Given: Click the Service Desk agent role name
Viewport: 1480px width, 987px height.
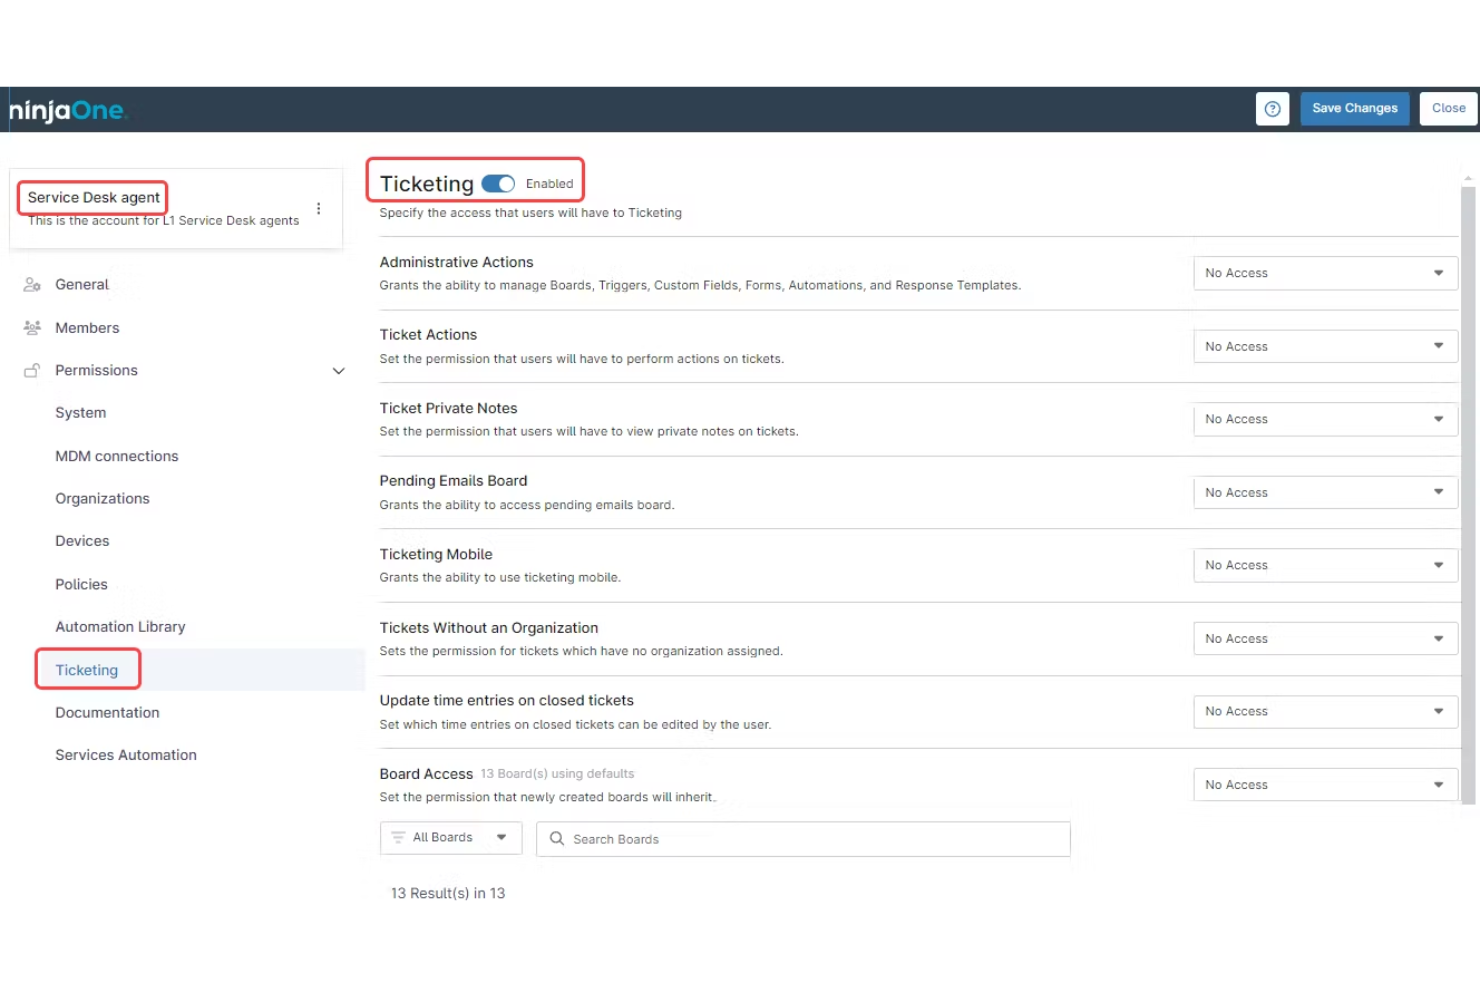Looking at the screenshot, I should [94, 198].
